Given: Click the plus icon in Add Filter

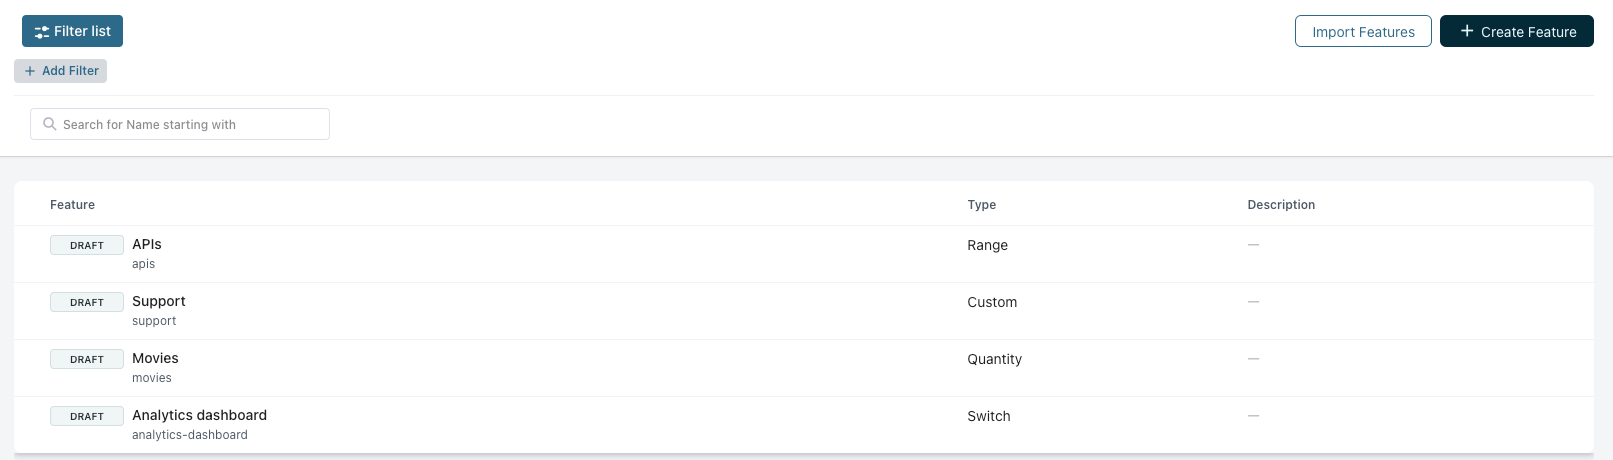Looking at the screenshot, I should tap(30, 71).
